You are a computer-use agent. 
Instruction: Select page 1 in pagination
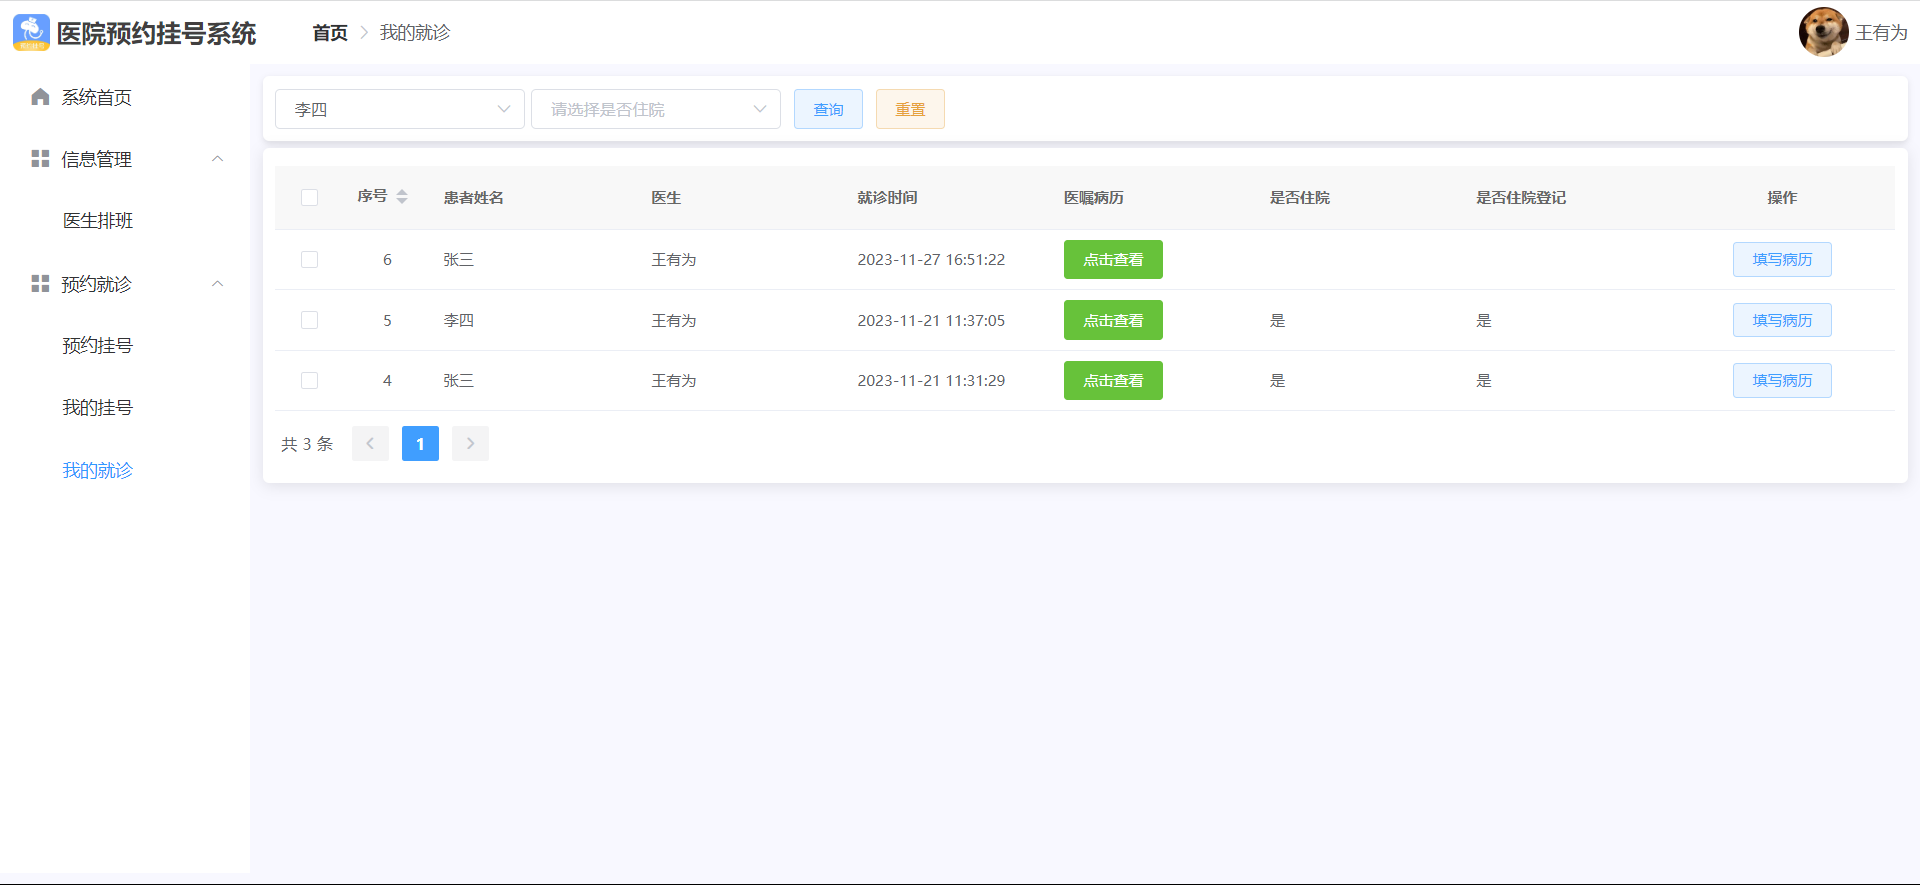420,444
